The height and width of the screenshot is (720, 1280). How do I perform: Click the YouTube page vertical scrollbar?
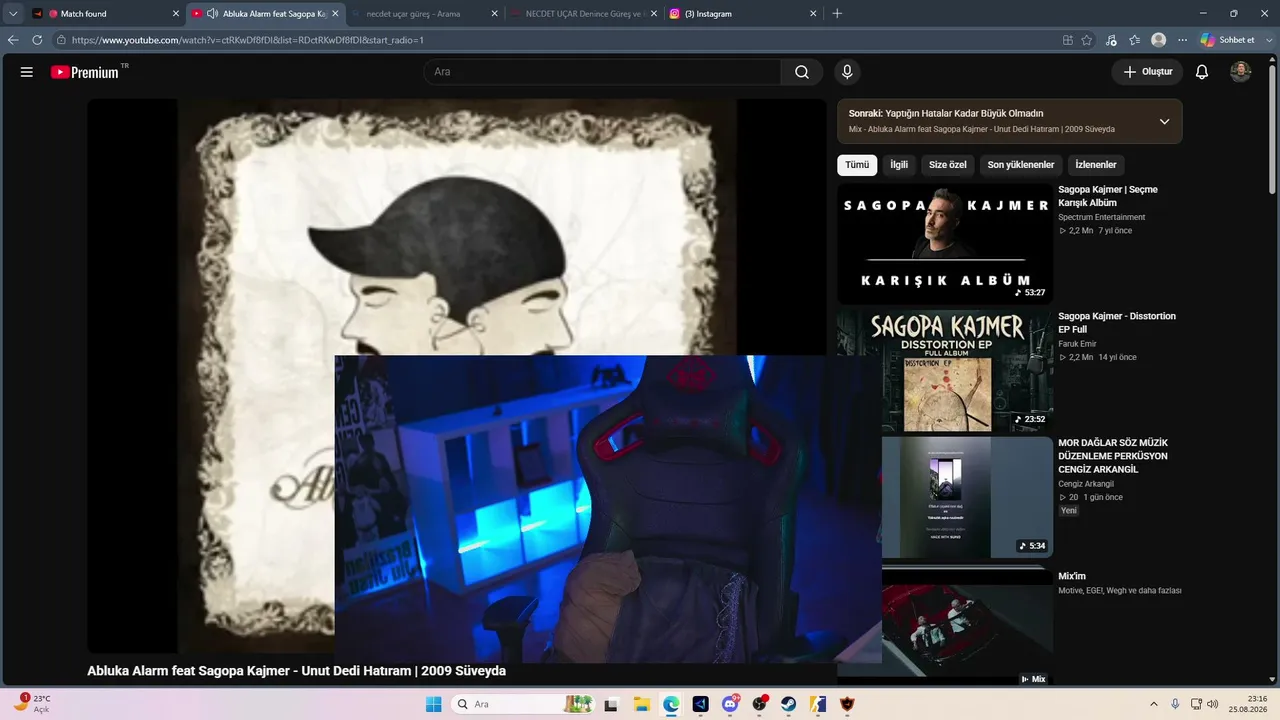(x=1273, y=130)
